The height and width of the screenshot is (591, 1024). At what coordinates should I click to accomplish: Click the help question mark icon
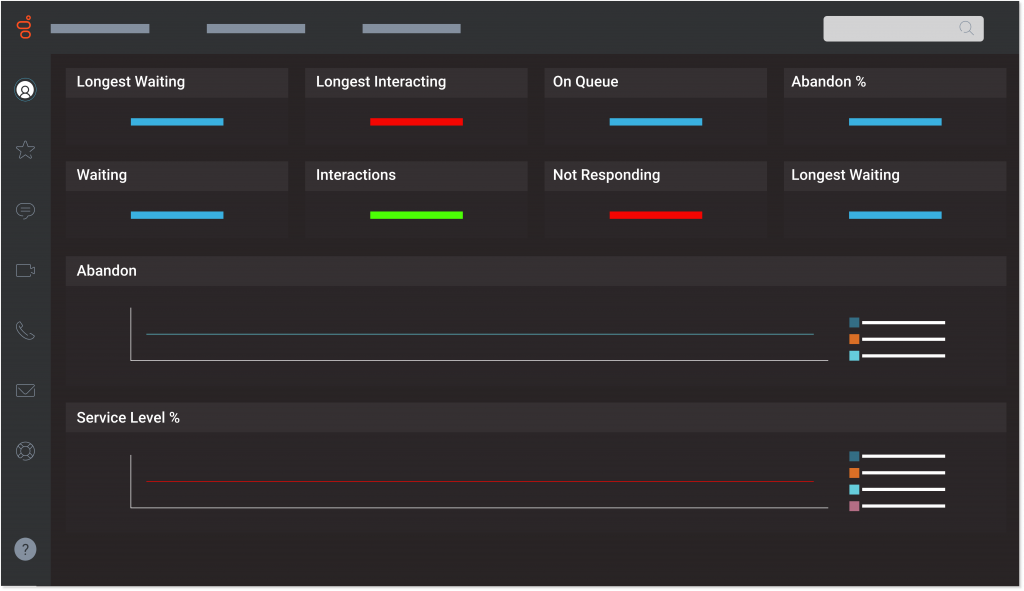(x=26, y=549)
